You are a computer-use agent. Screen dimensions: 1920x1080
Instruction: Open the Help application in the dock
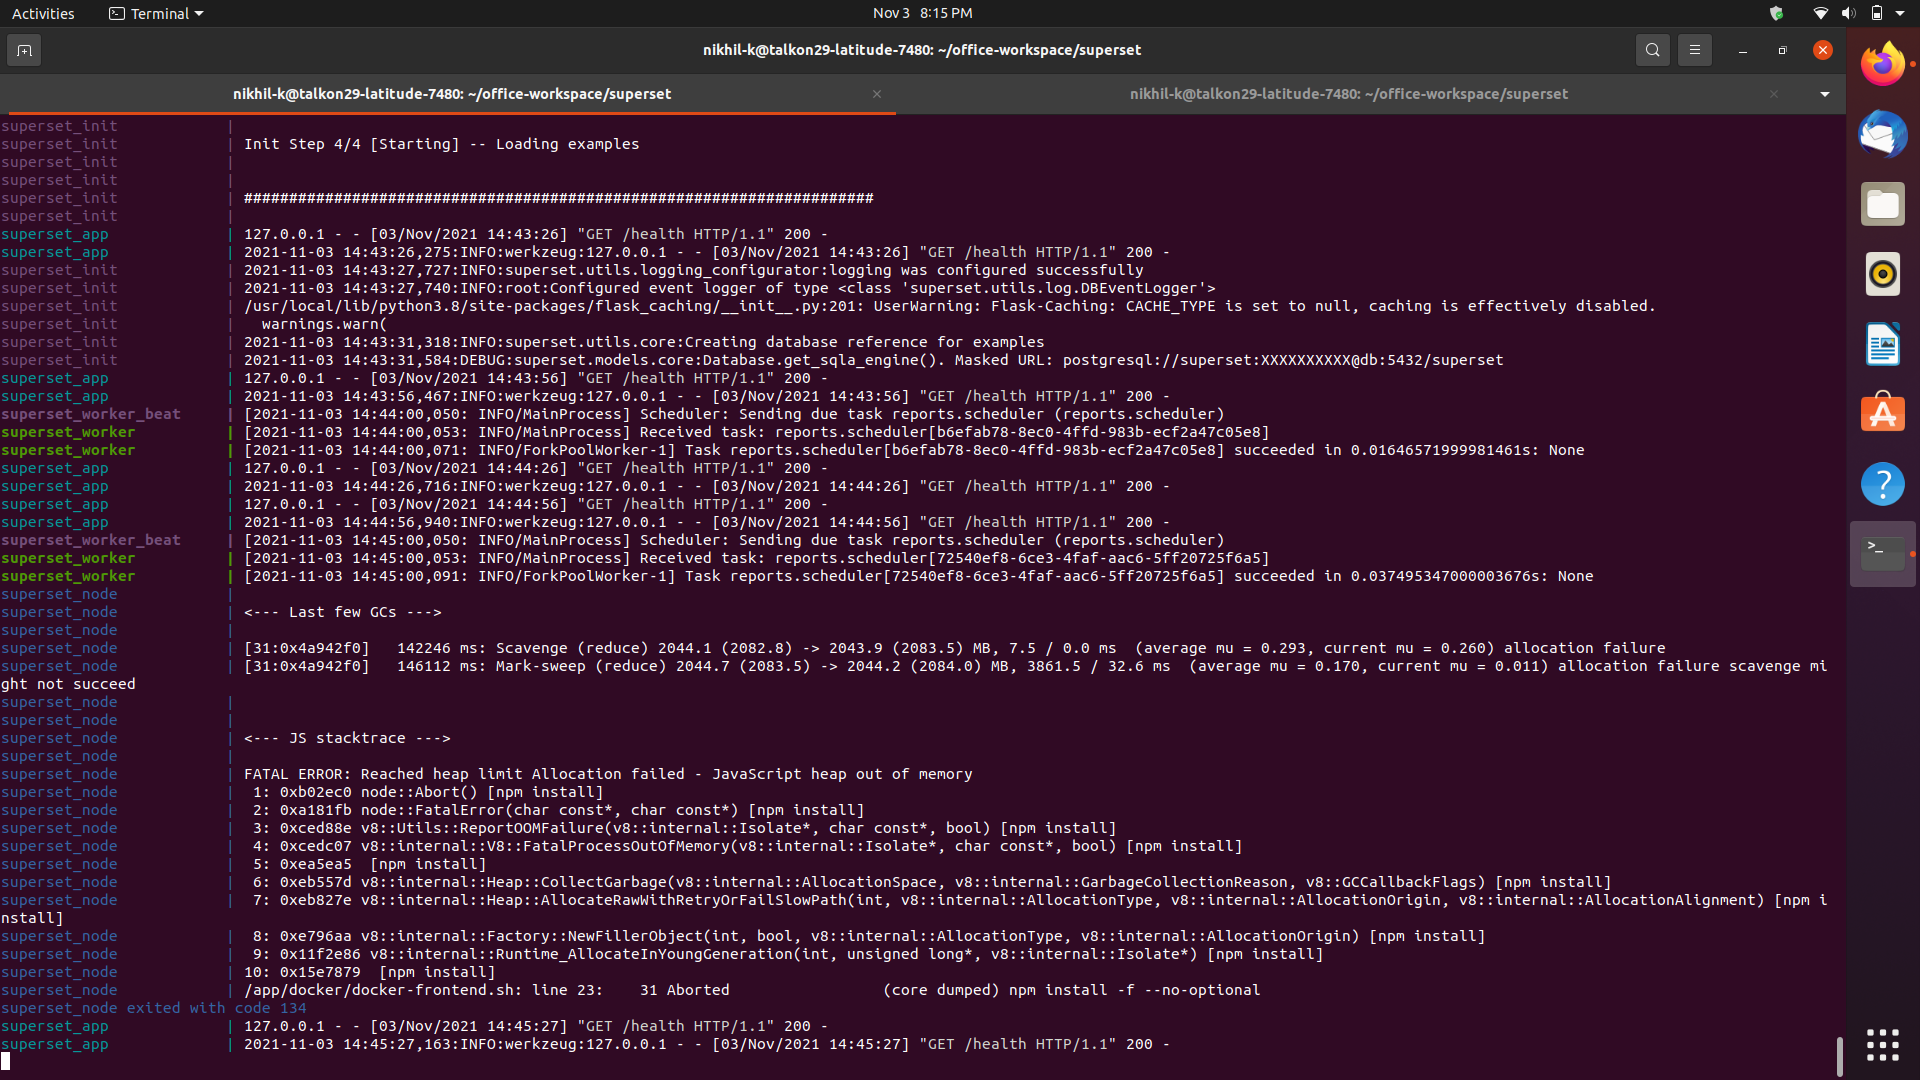(x=1882, y=484)
